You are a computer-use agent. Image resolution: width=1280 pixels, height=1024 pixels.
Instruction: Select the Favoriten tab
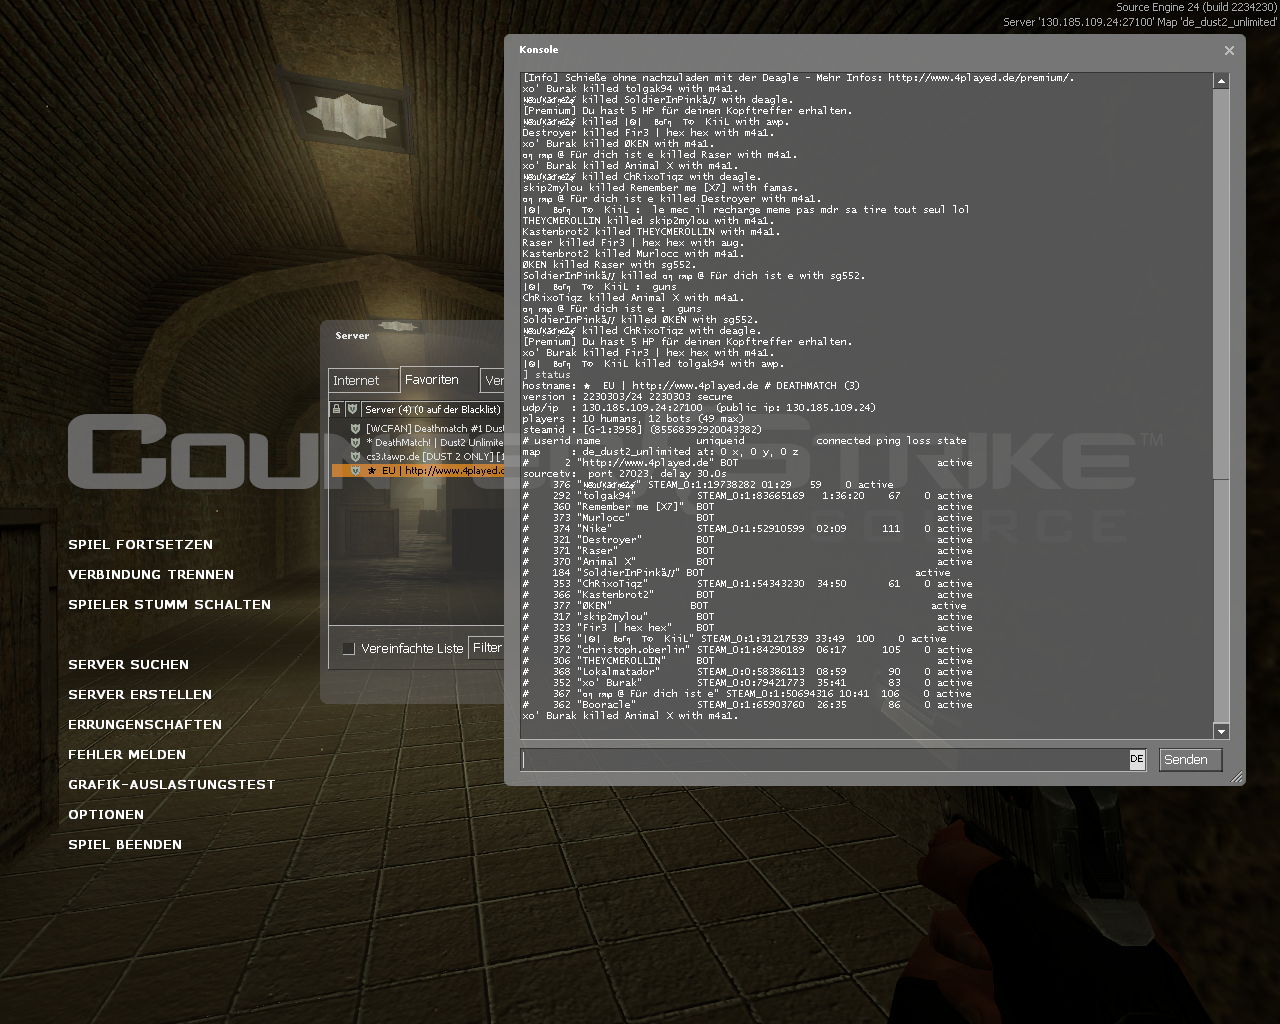(432, 380)
